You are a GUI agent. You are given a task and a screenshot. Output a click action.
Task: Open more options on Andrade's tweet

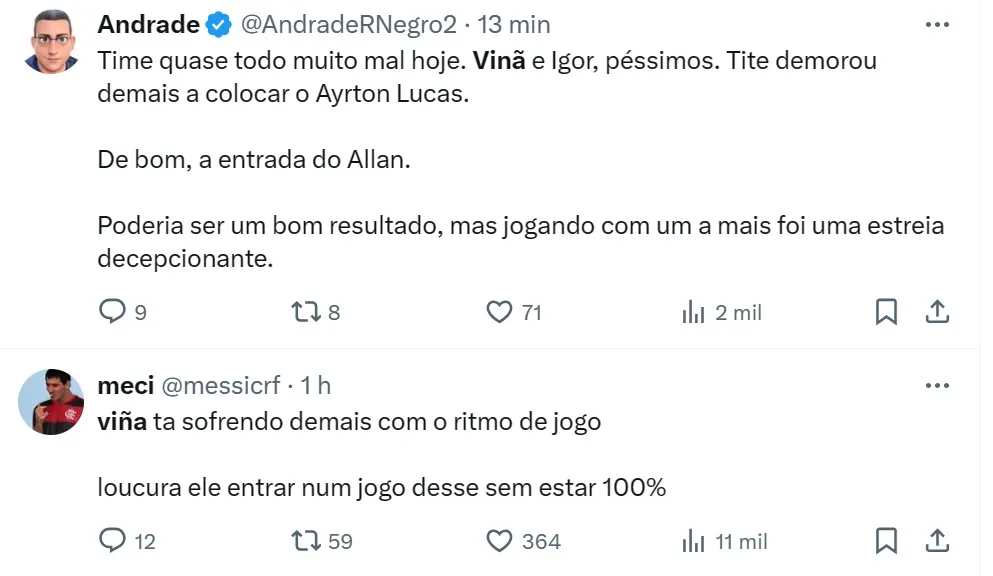click(x=937, y=23)
